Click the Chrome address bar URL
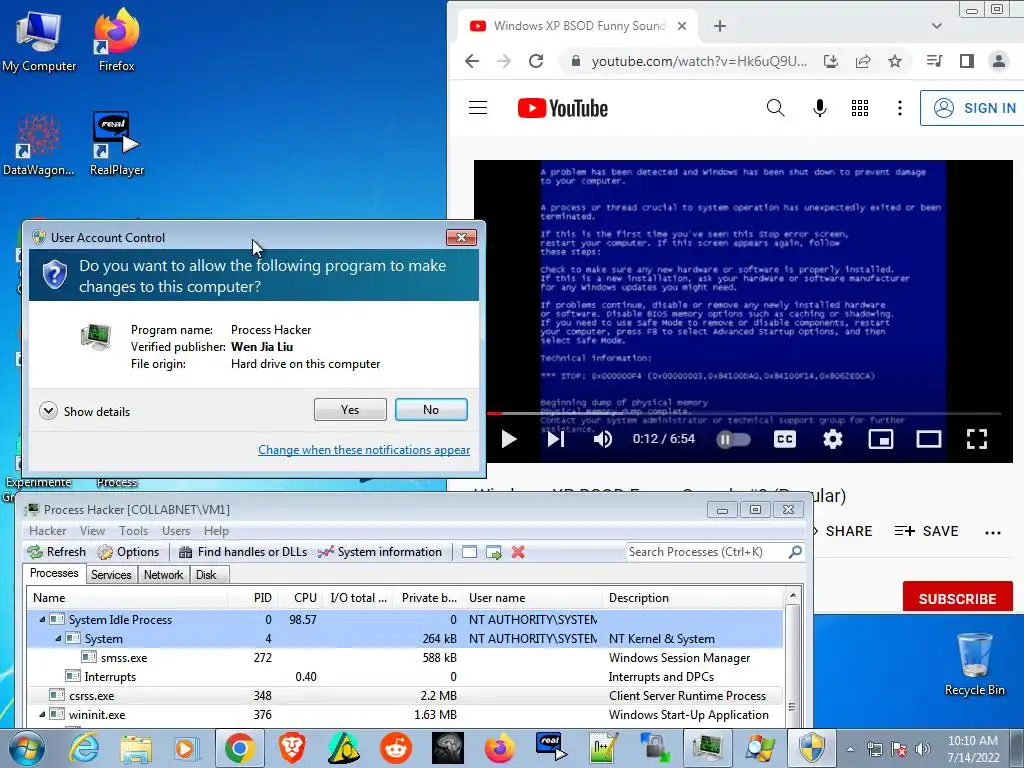This screenshot has width=1024, height=768. 699,61
